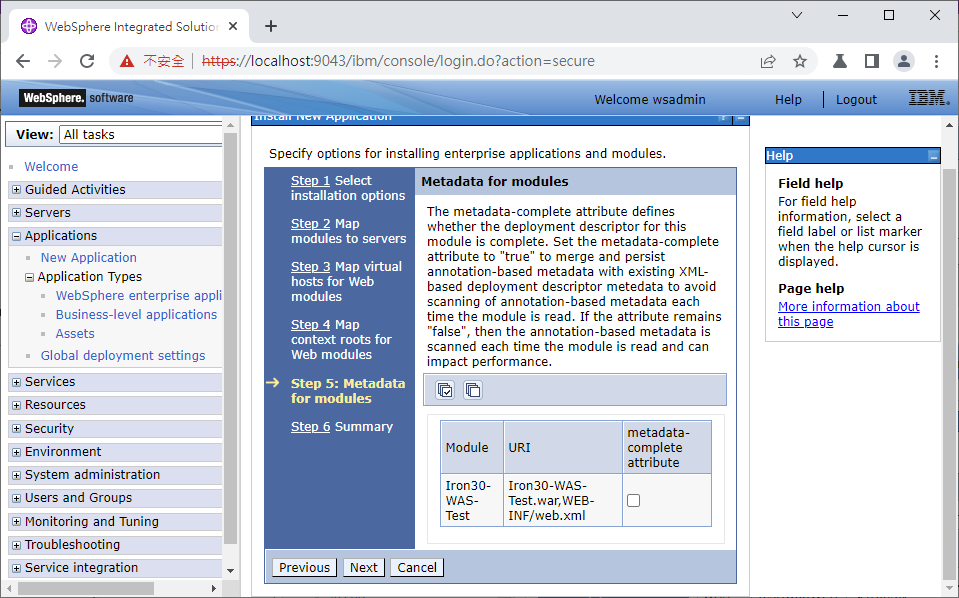Screen dimensions: 959x598
Task: Click the IBM logo
Action: tap(929, 98)
